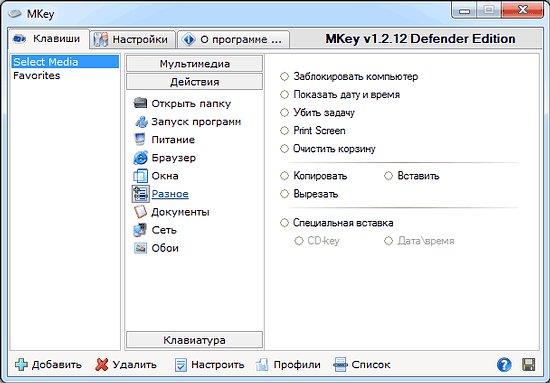The width and height of the screenshot is (550, 383).
Task: Click the Запуск программ label
Action: 196,122
